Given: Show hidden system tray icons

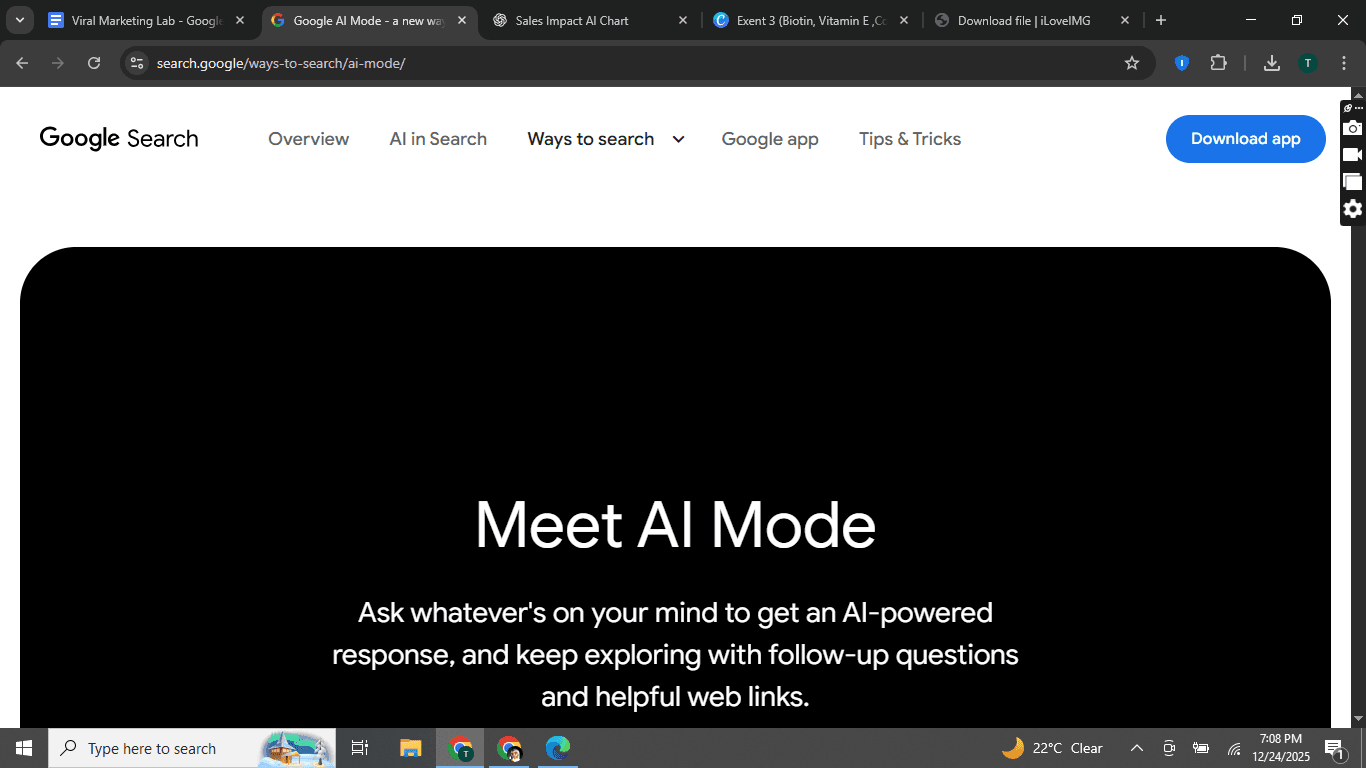Looking at the screenshot, I should click(x=1137, y=748).
